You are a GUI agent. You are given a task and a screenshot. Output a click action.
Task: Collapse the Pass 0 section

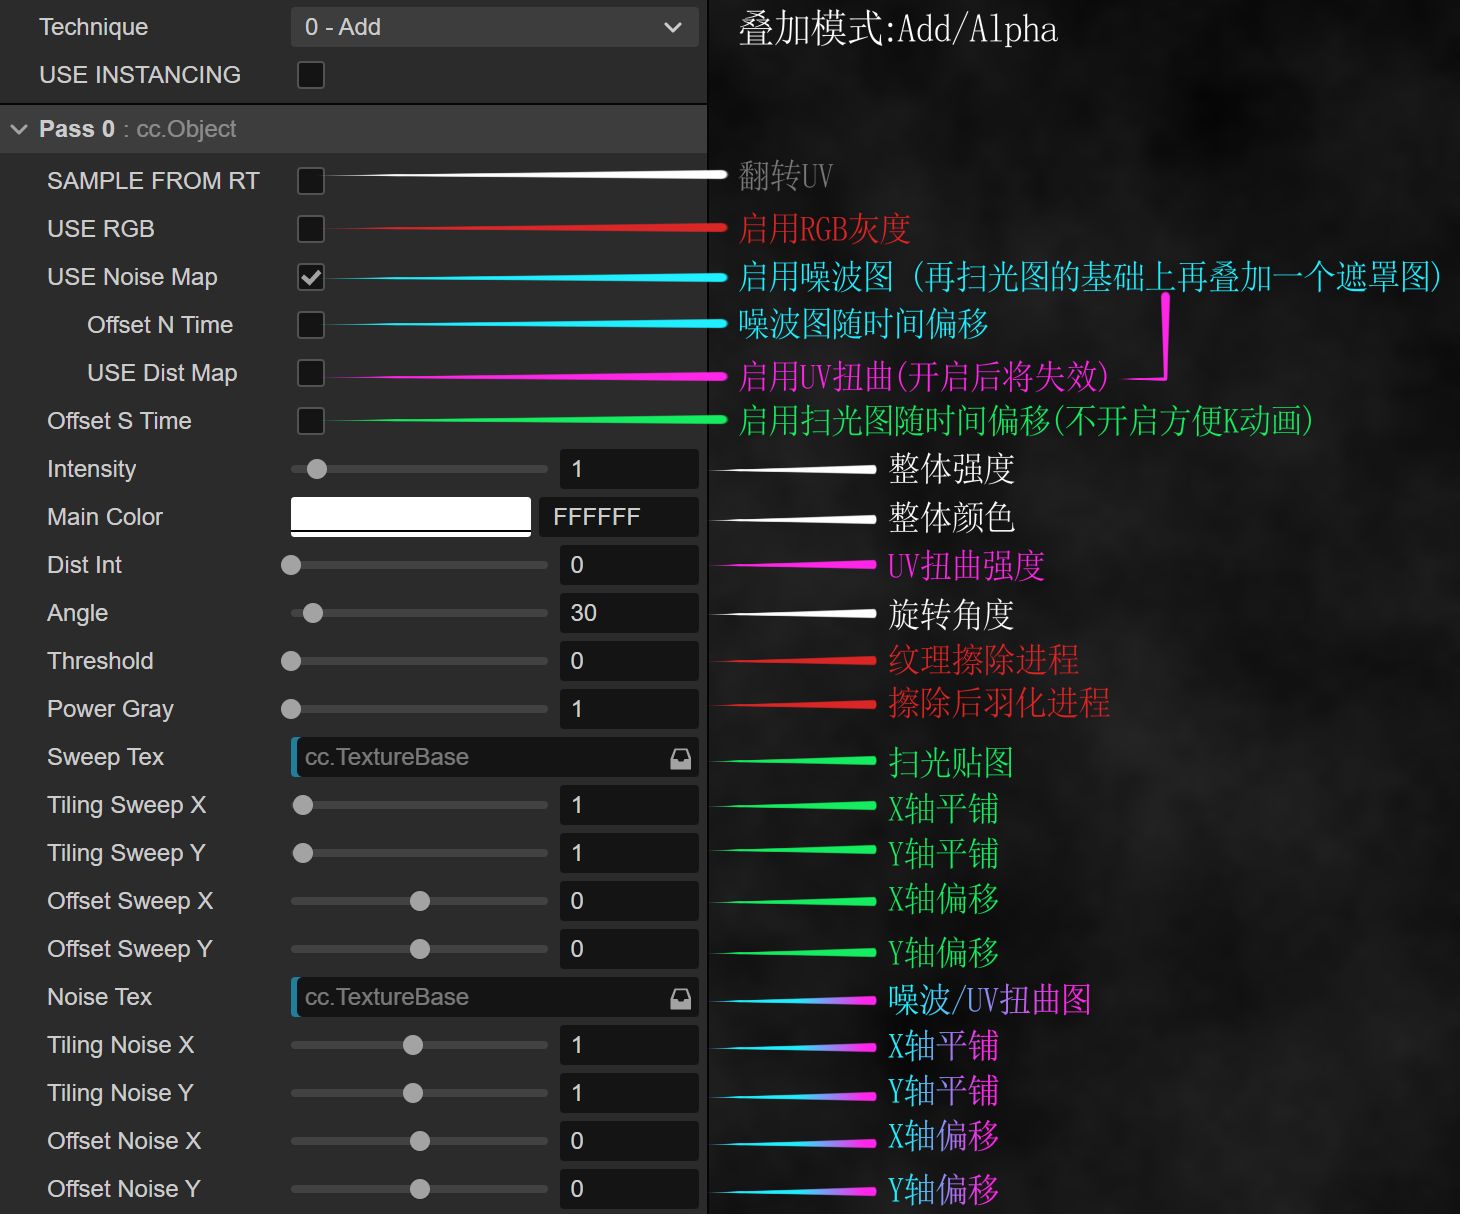pyautogui.click(x=19, y=129)
